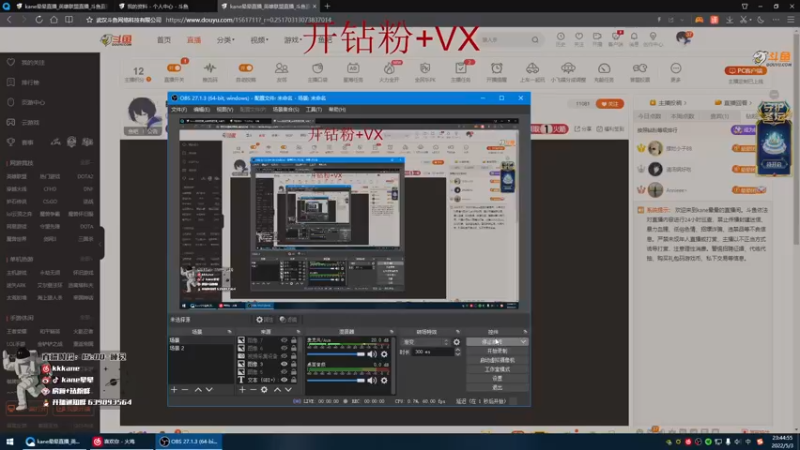Toggle visibility of 文本 (GDI+) source
800x450 pixels.
[x=284, y=380]
